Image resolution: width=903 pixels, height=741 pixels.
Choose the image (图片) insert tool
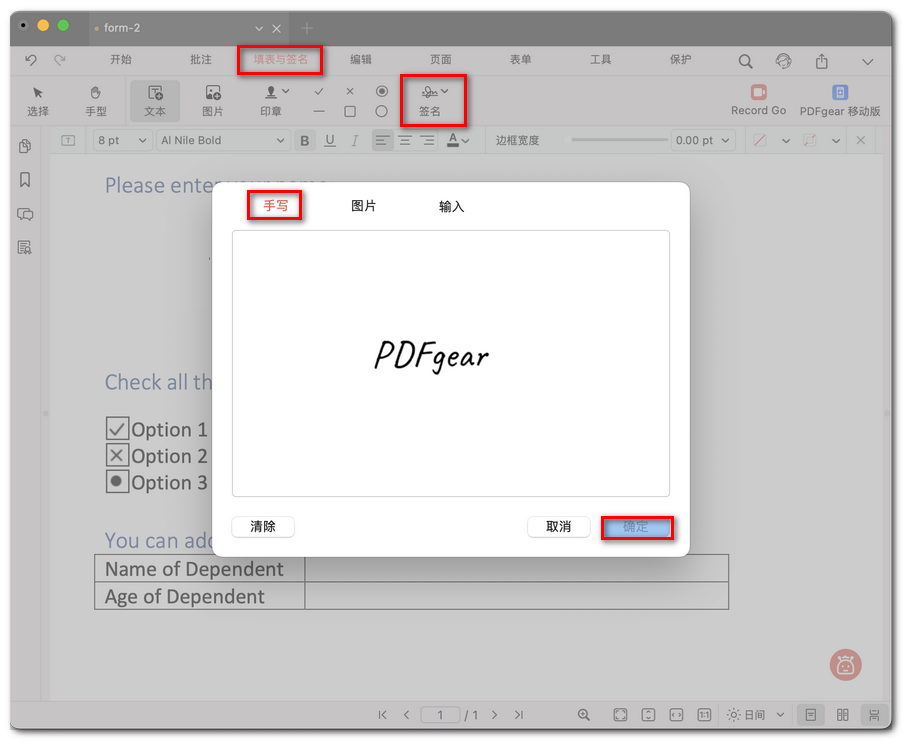pyautogui.click(x=213, y=100)
